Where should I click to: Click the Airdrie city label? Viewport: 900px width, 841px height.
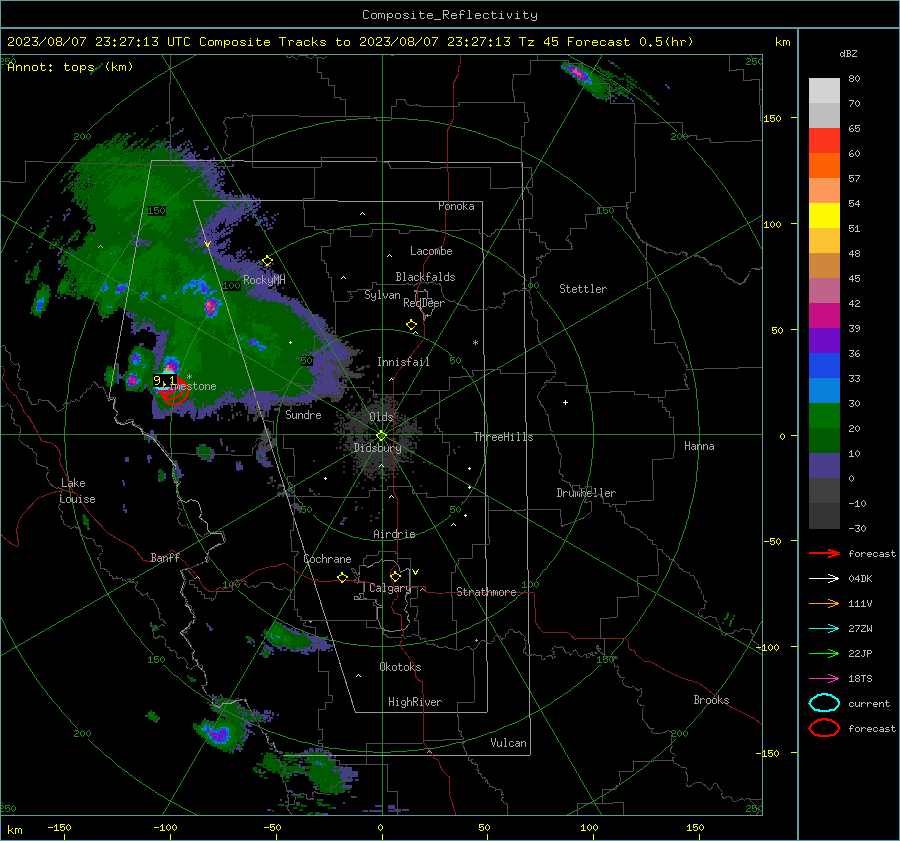[x=394, y=534]
